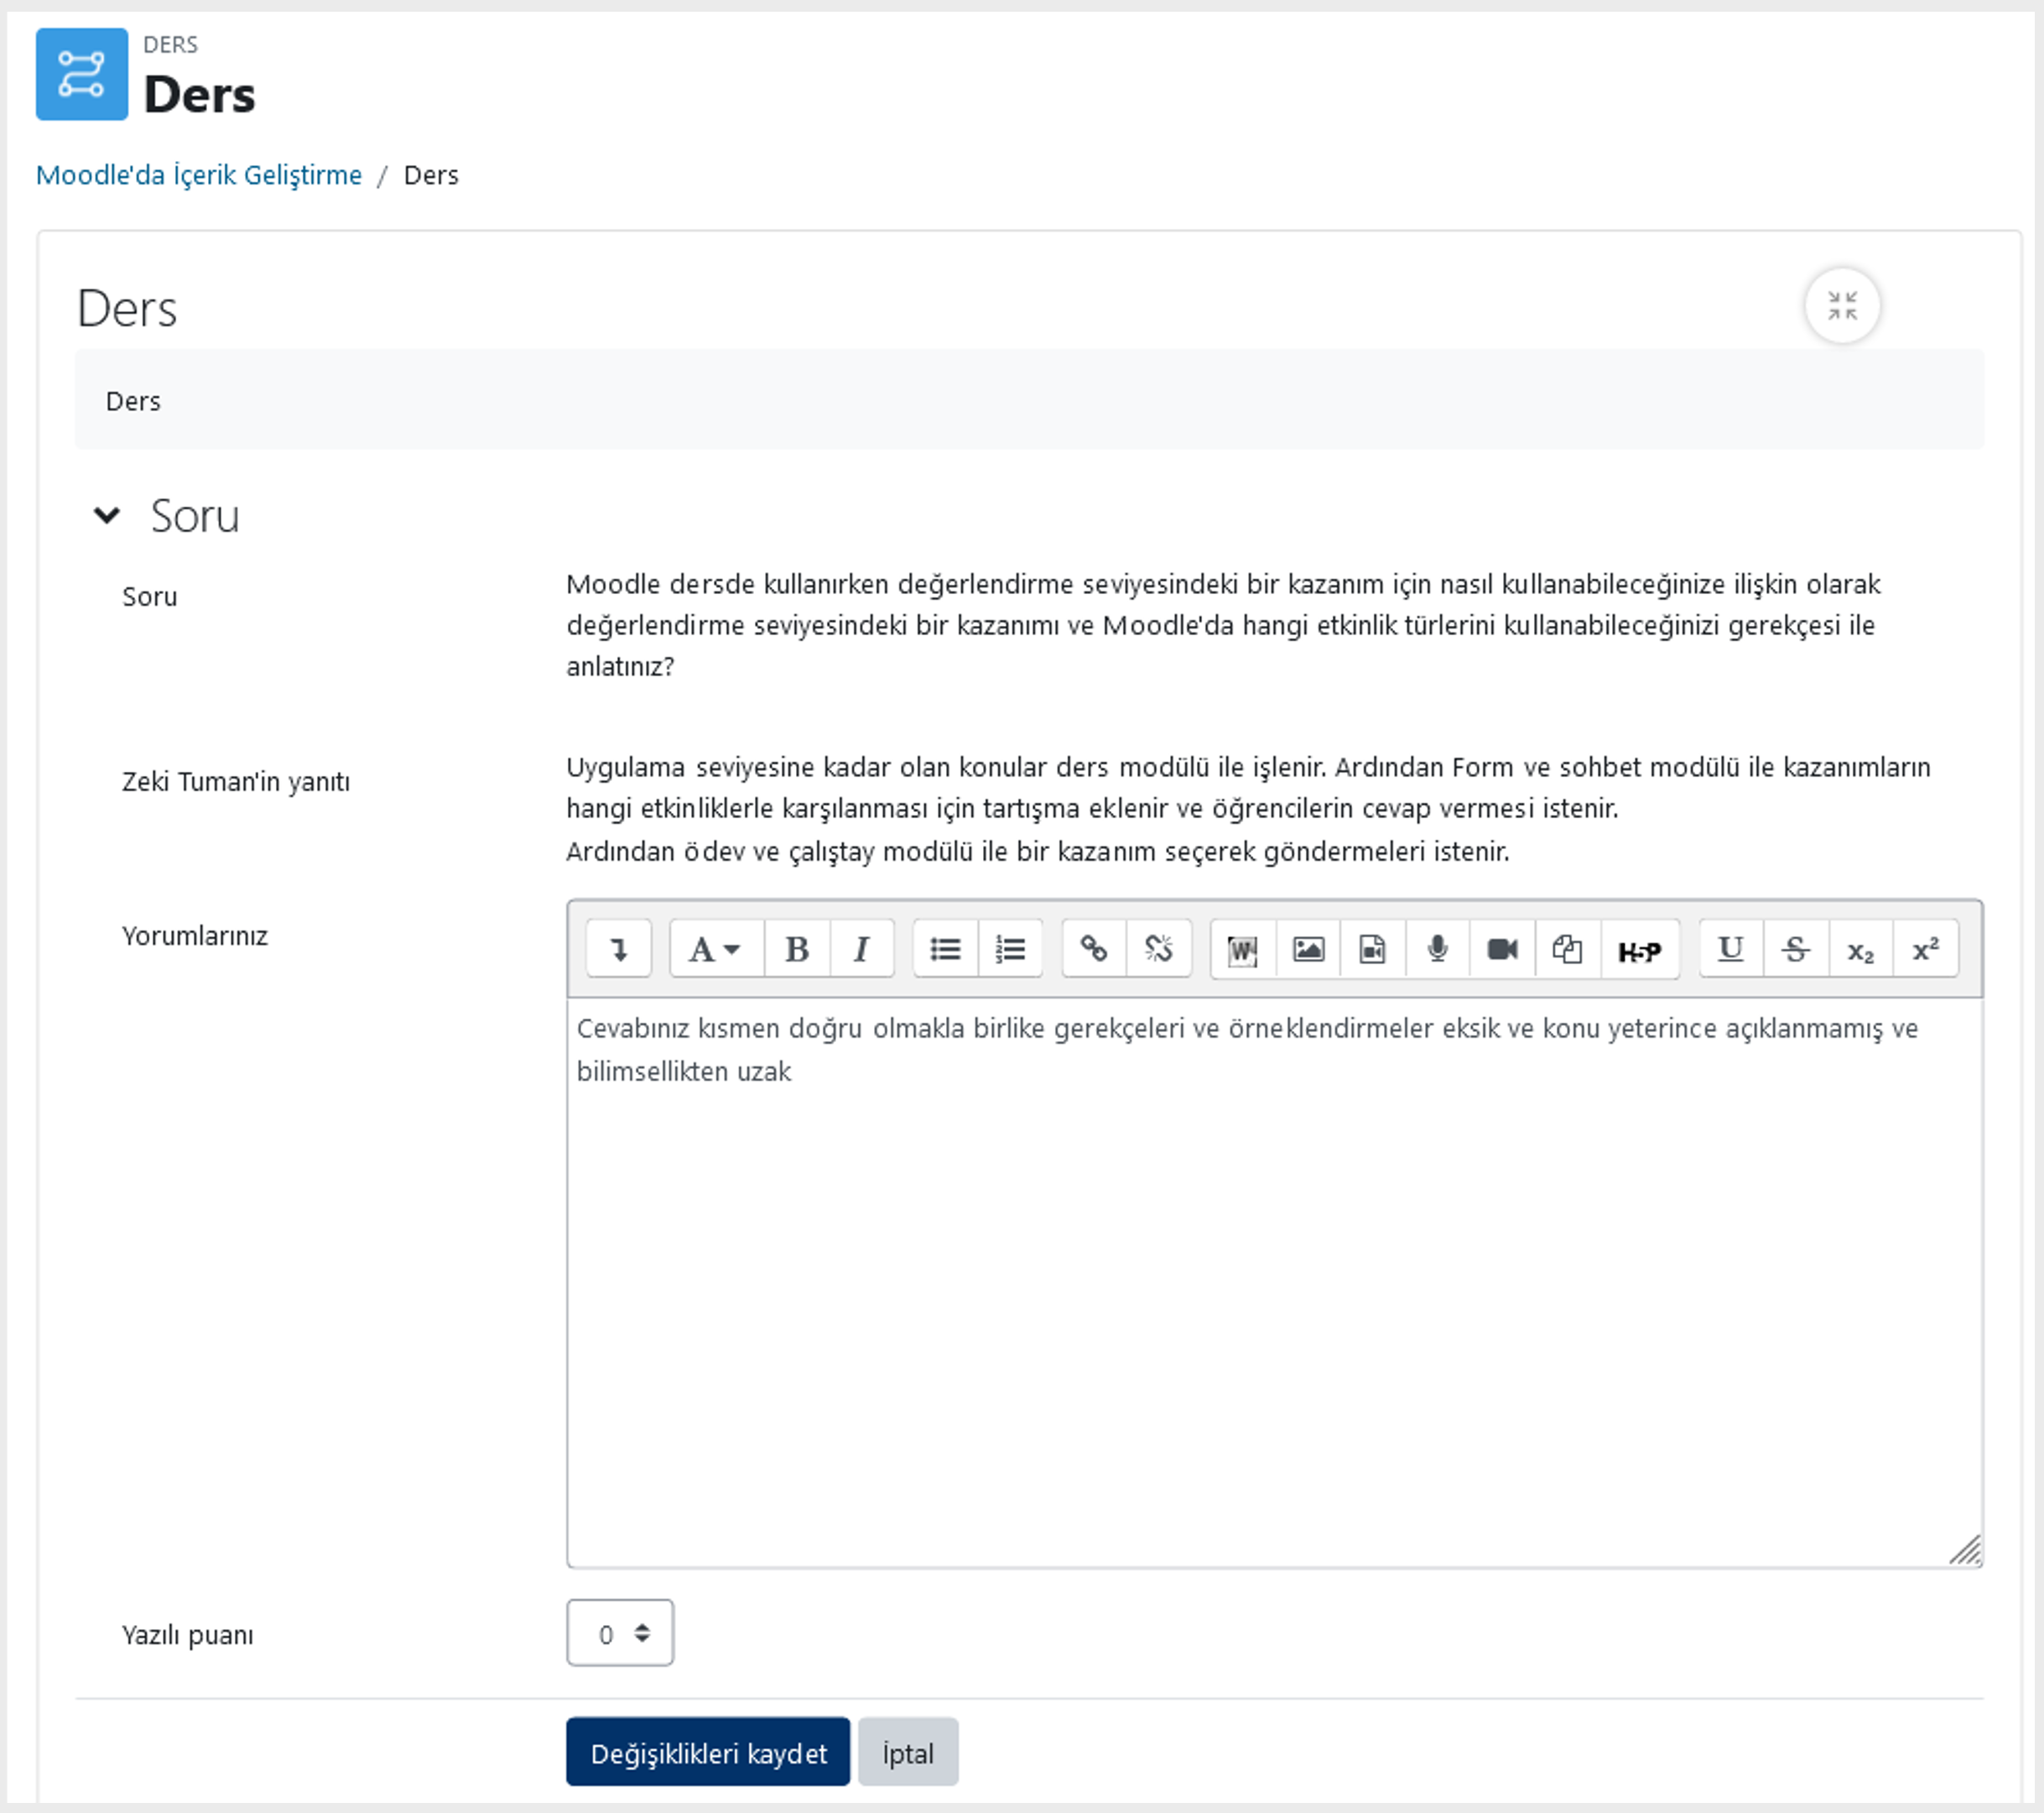Image resolution: width=2044 pixels, height=1813 pixels.
Task: Remove link with the unlink icon
Action: [x=1159, y=948]
